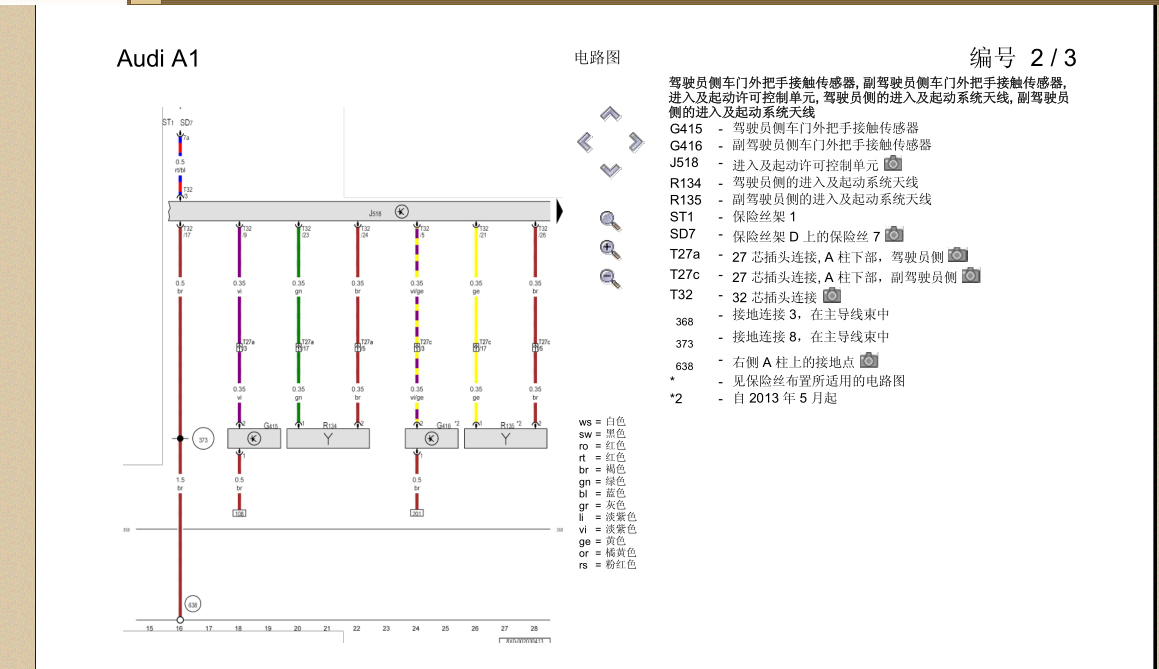Click the 638 legend number
Viewport: 1159px width, 669px height.
pyautogui.click(x=684, y=366)
